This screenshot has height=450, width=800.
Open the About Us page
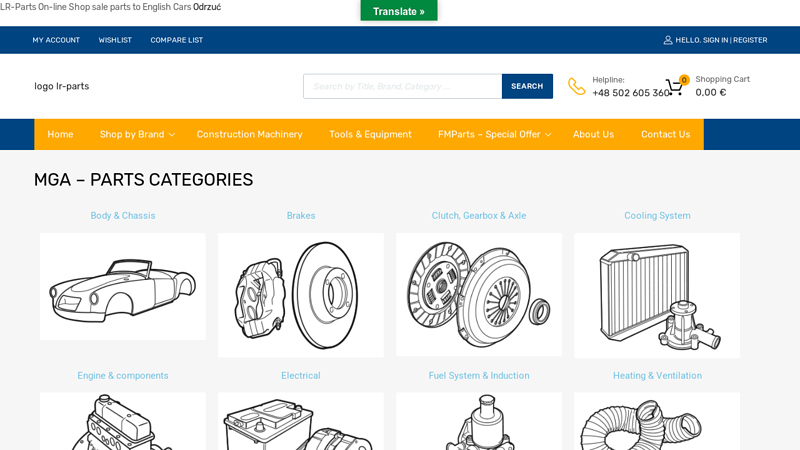tap(593, 134)
